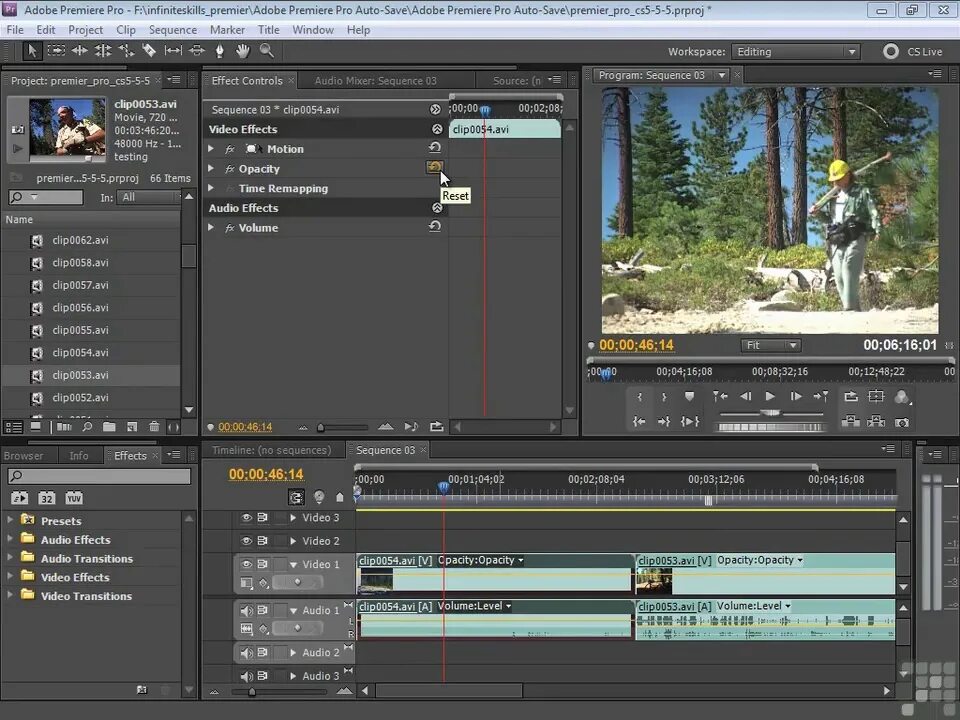Choose the Zoom magnifier tool

click(266, 51)
